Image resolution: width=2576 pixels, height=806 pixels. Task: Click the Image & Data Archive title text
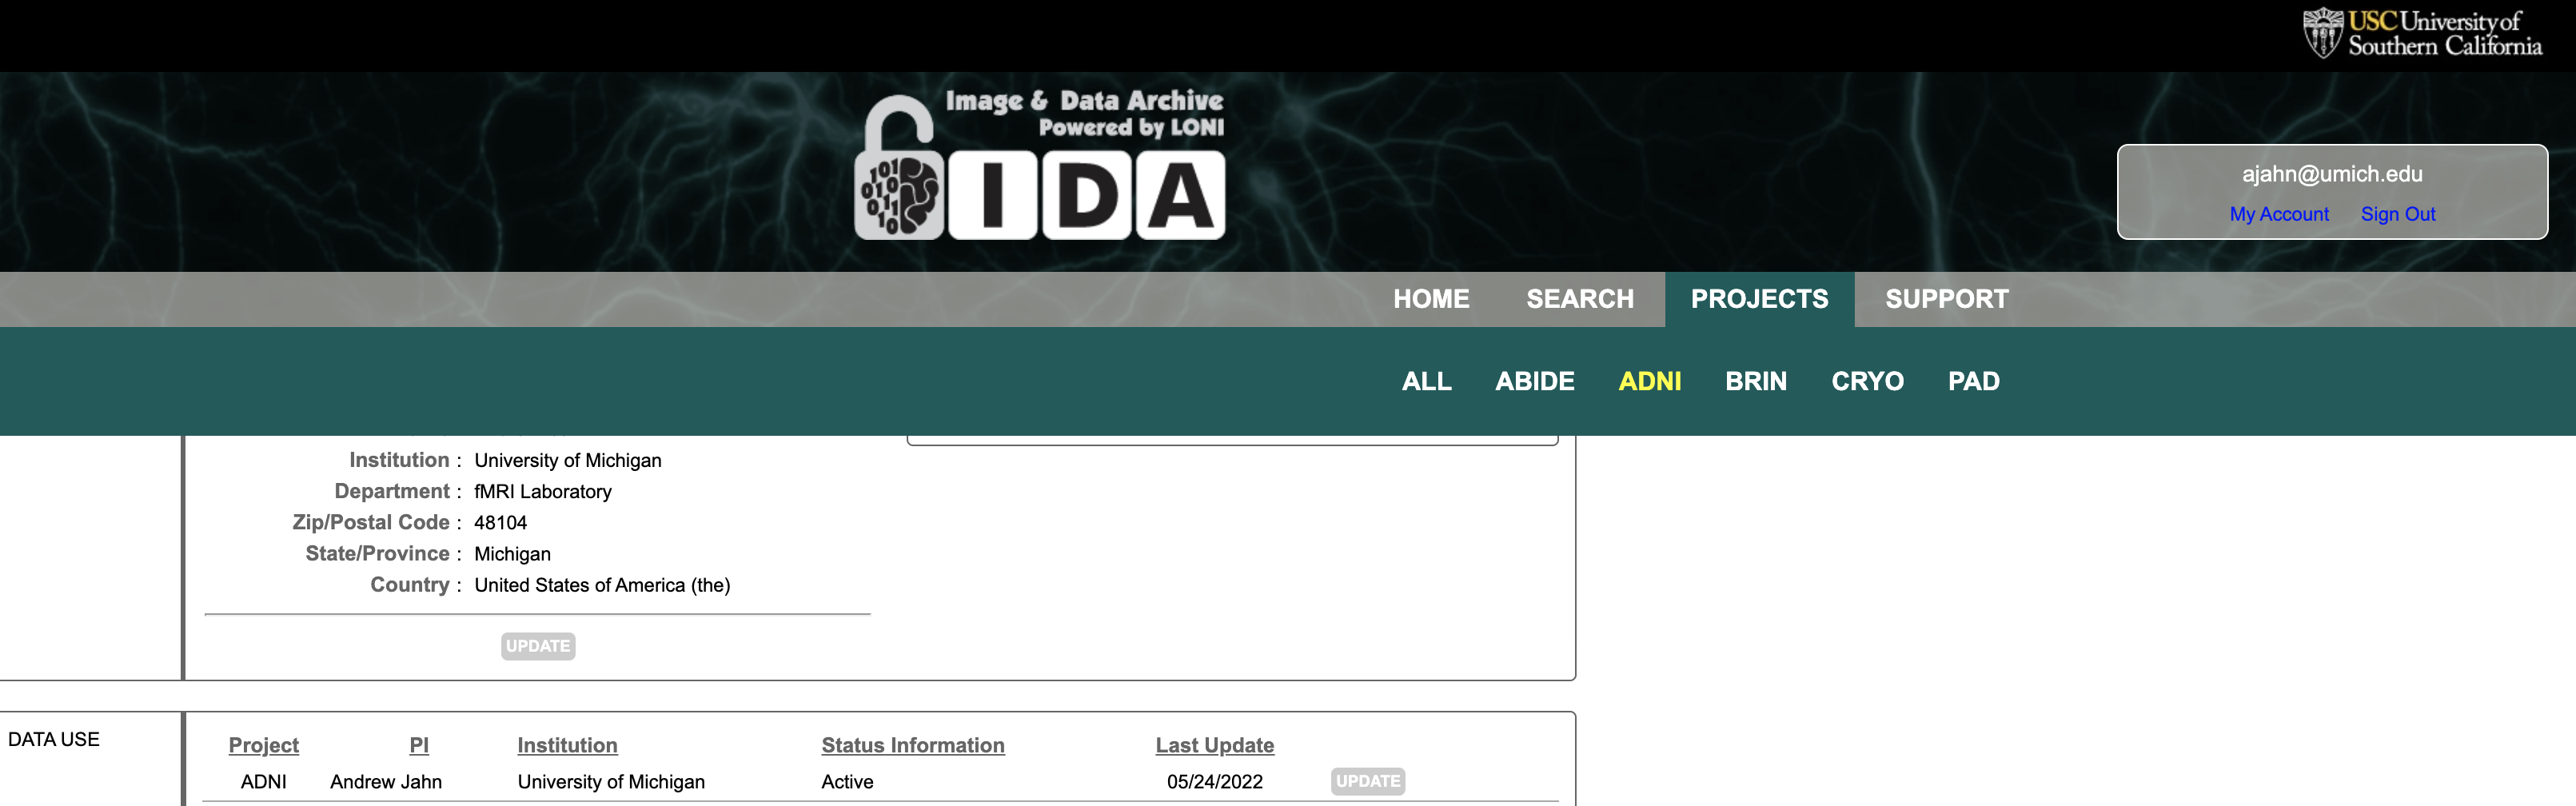[x=1084, y=101]
